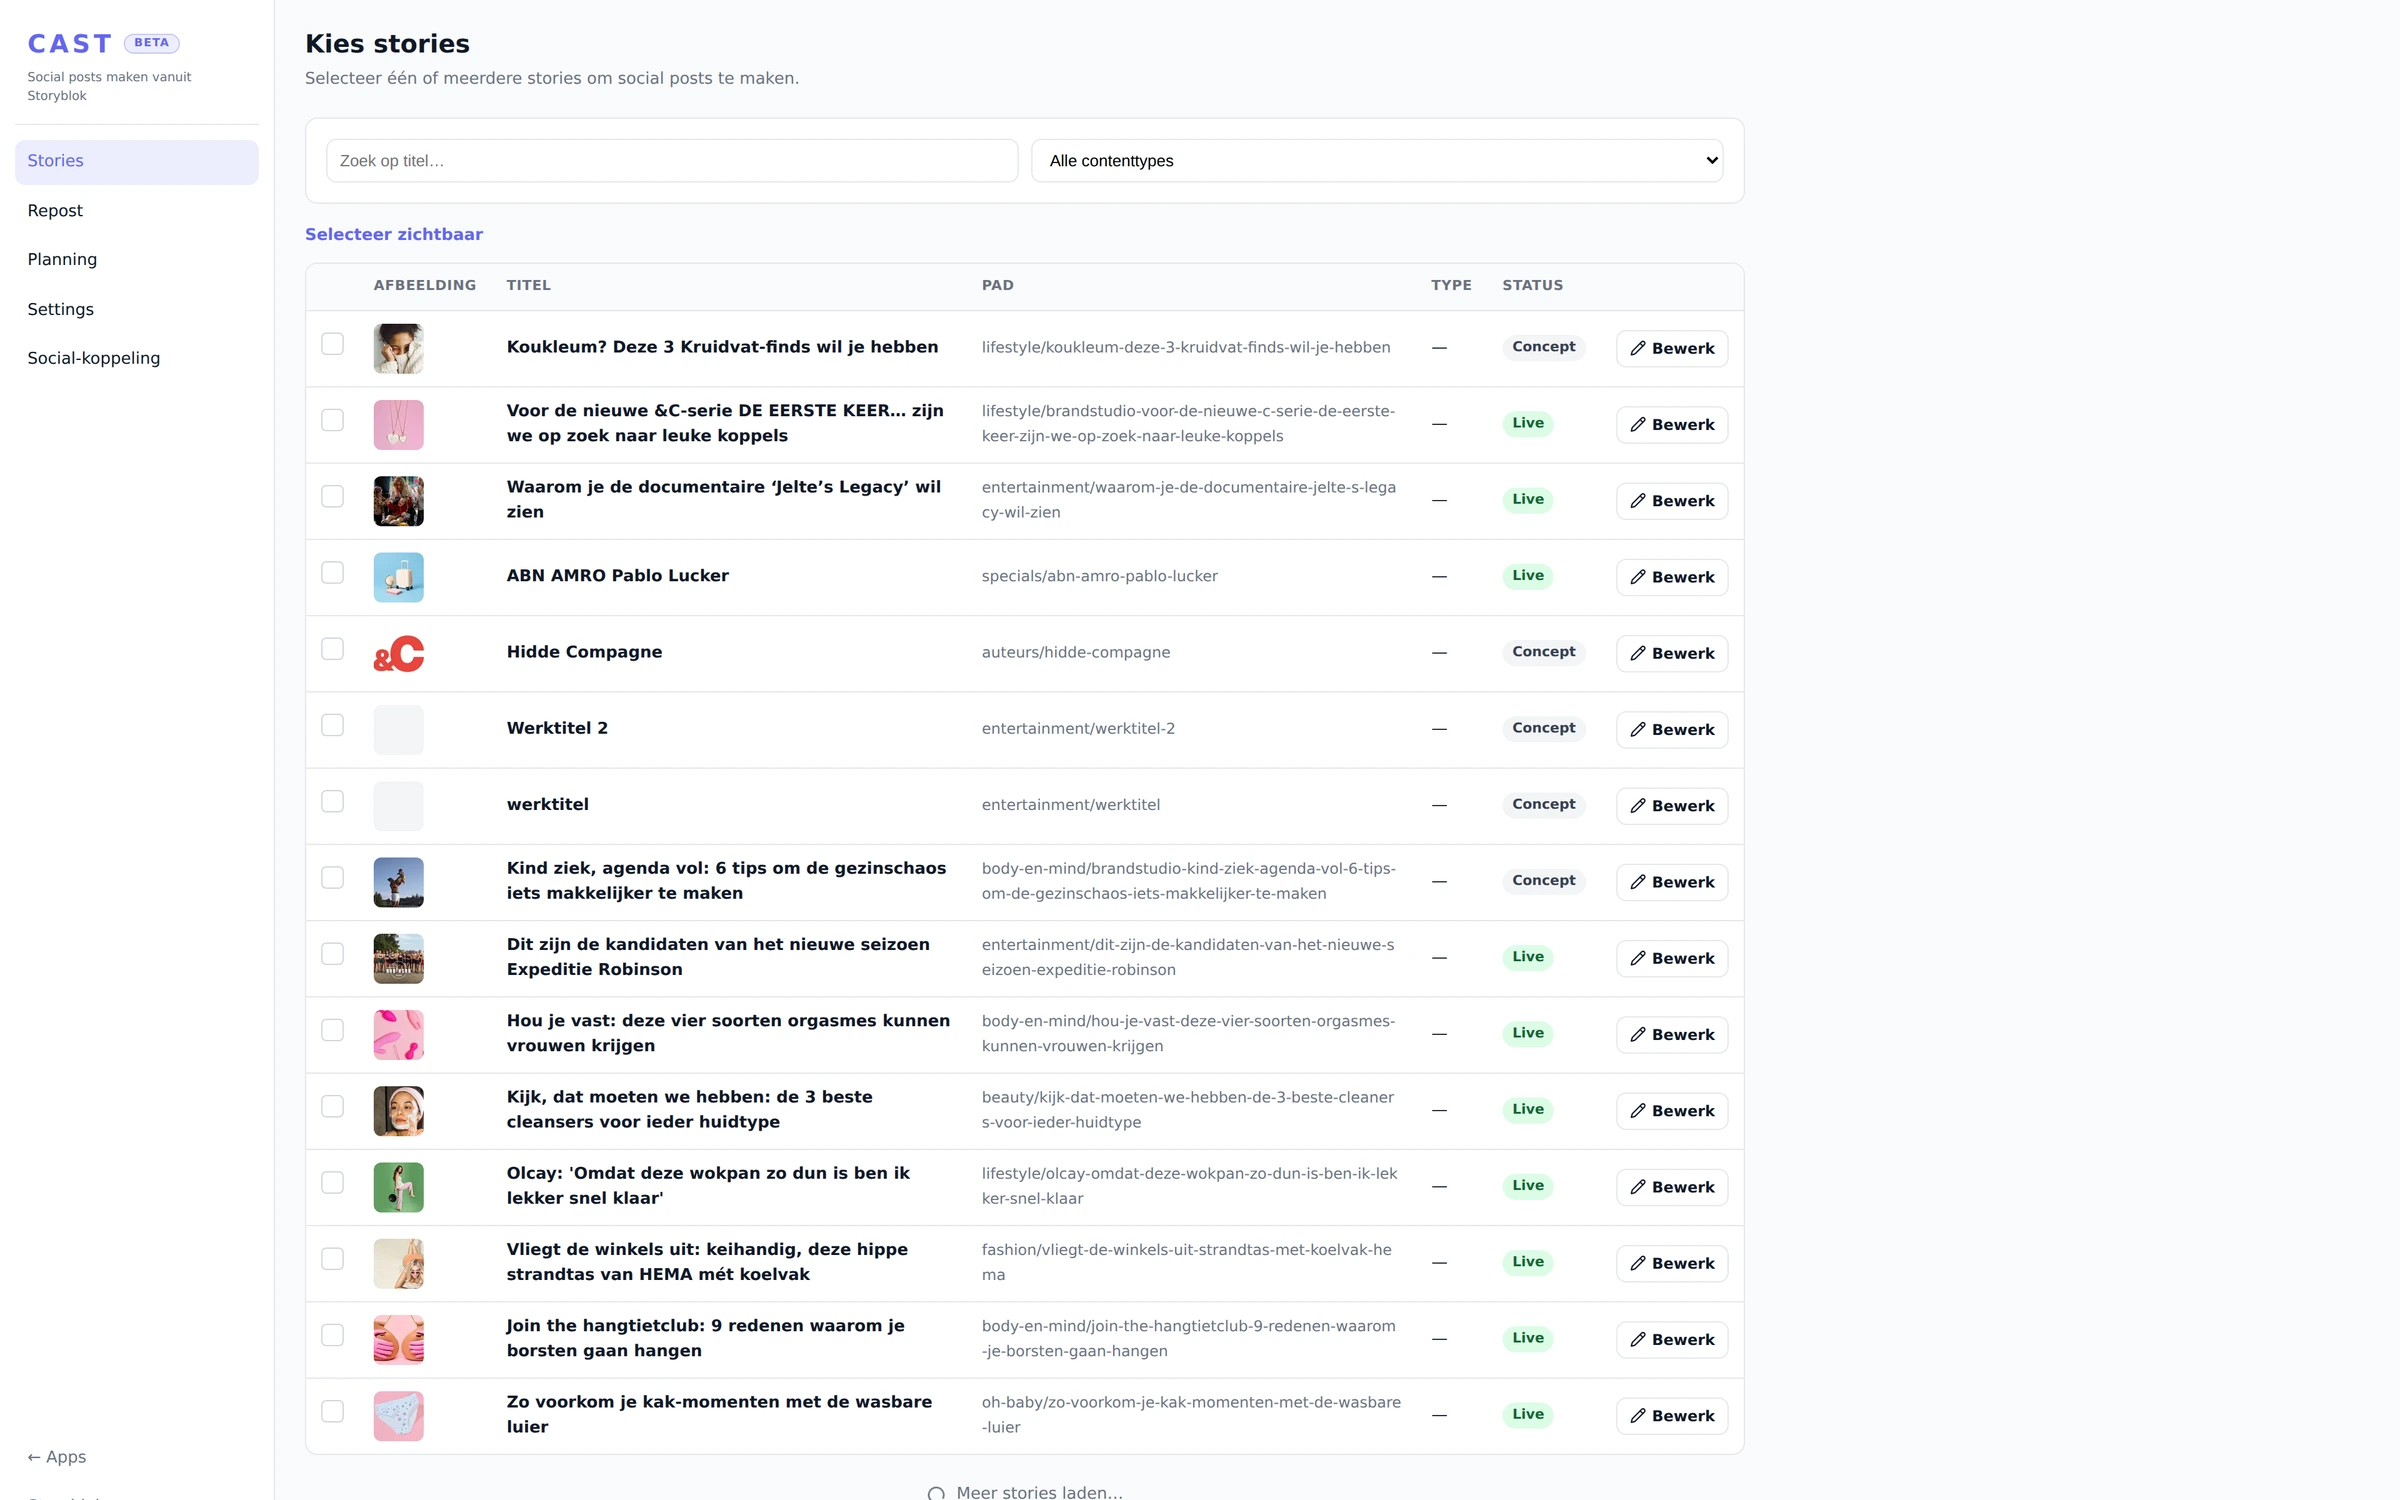Click the Meer stories laden loader

pos(1025,1492)
